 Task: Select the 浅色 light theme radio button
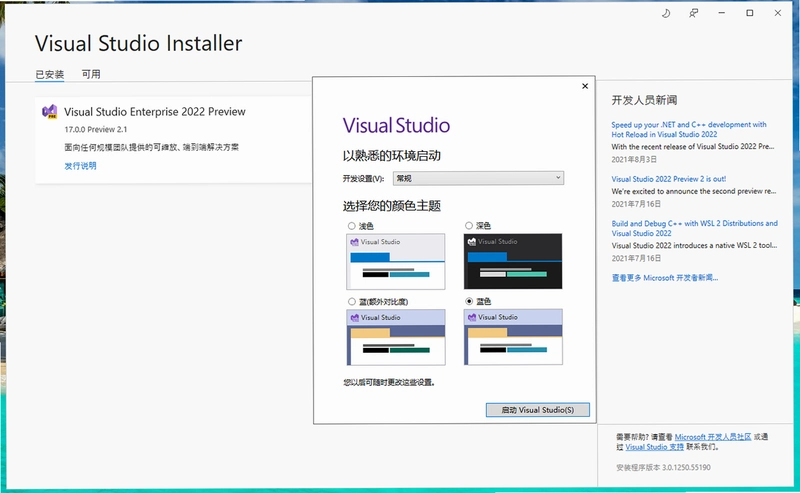click(352, 226)
